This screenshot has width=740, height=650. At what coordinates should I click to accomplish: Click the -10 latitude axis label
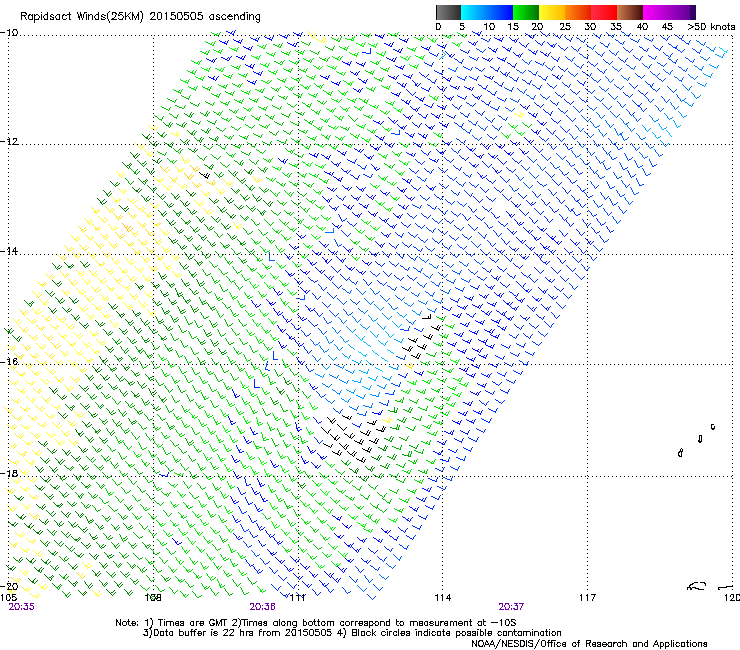[x=9, y=32]
